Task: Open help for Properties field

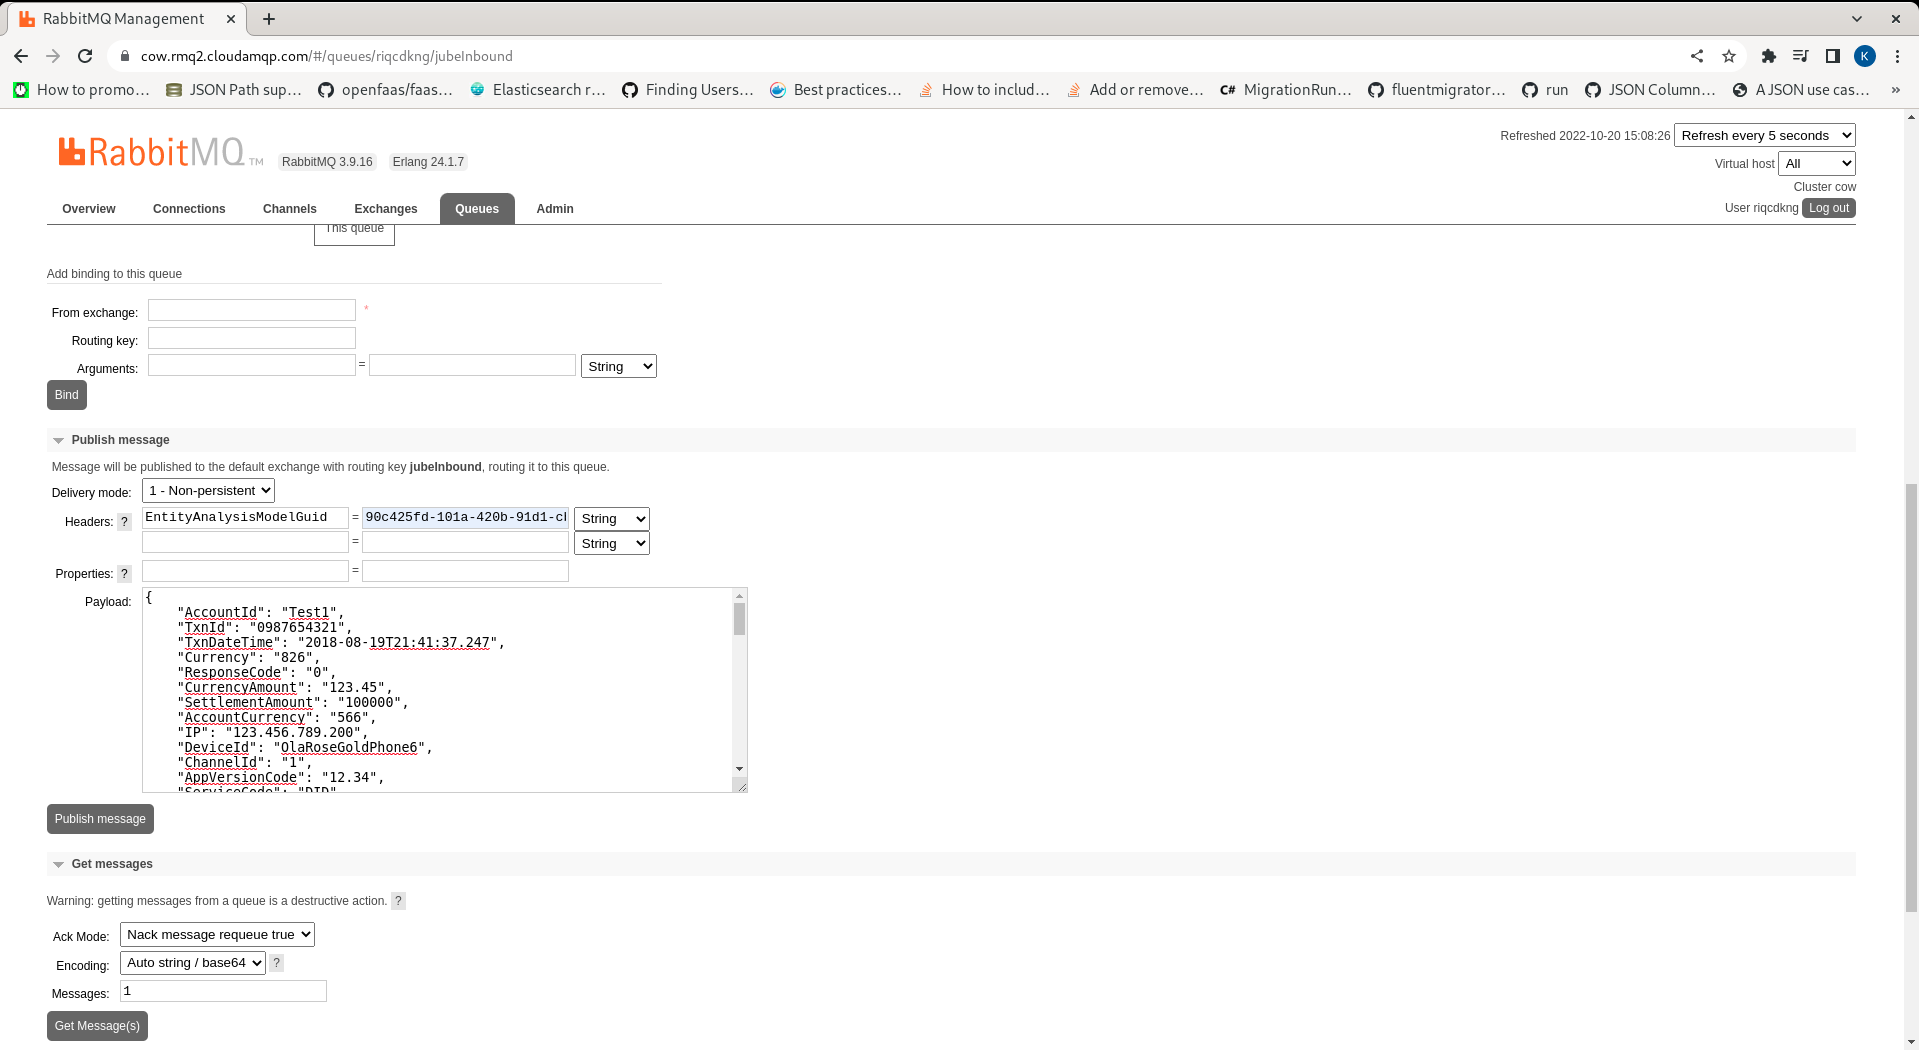Action: pyautogui.click(x=124, y=574)
